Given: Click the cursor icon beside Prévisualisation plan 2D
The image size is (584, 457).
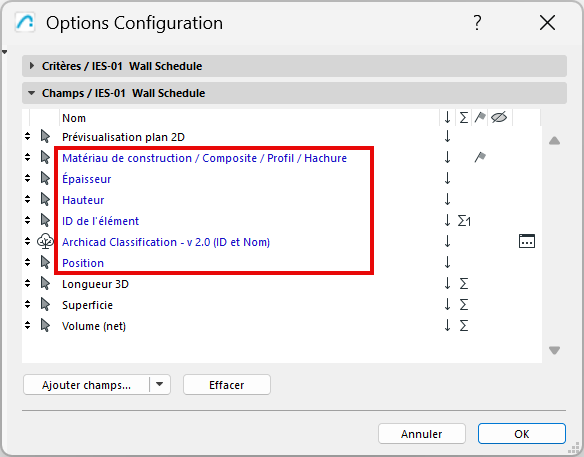Looking at the screenshot, I should click(45, 136).
